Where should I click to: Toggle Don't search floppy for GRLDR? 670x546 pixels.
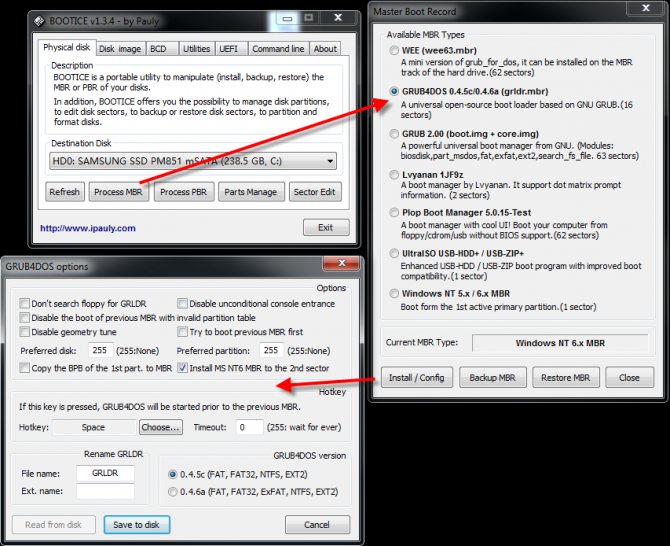point(24,304)
